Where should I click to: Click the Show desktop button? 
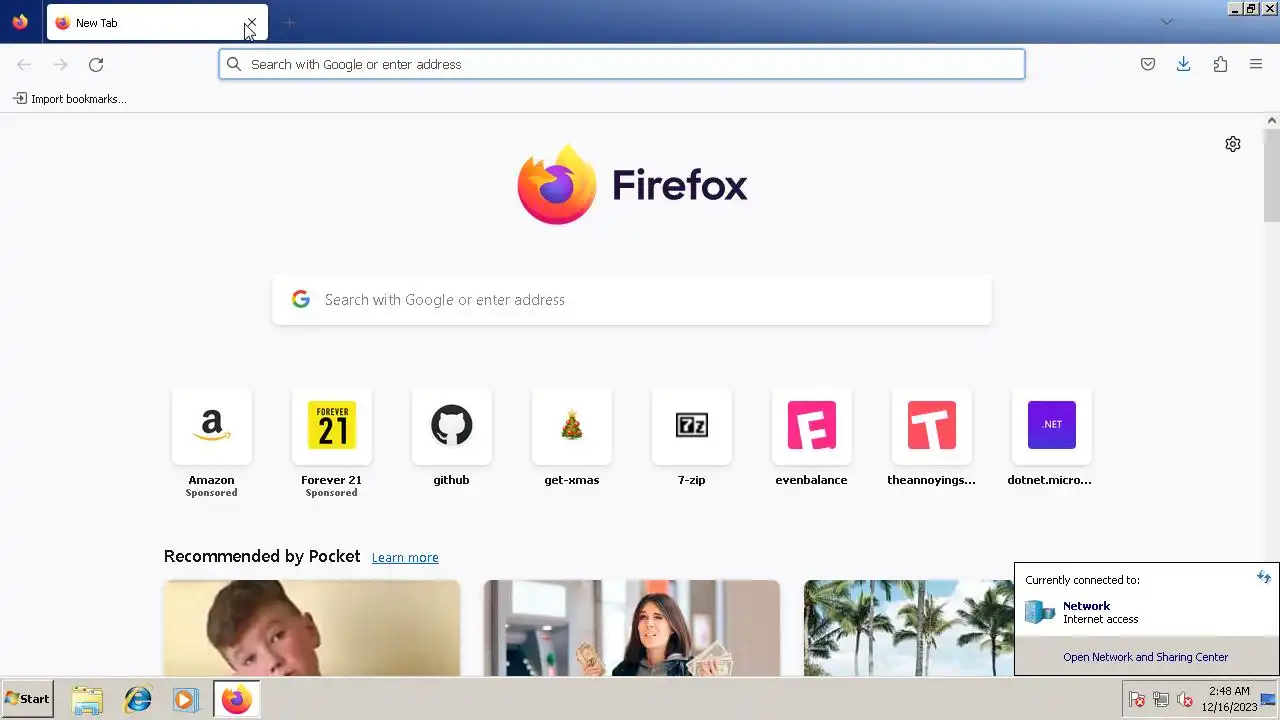coord(1269,699)
